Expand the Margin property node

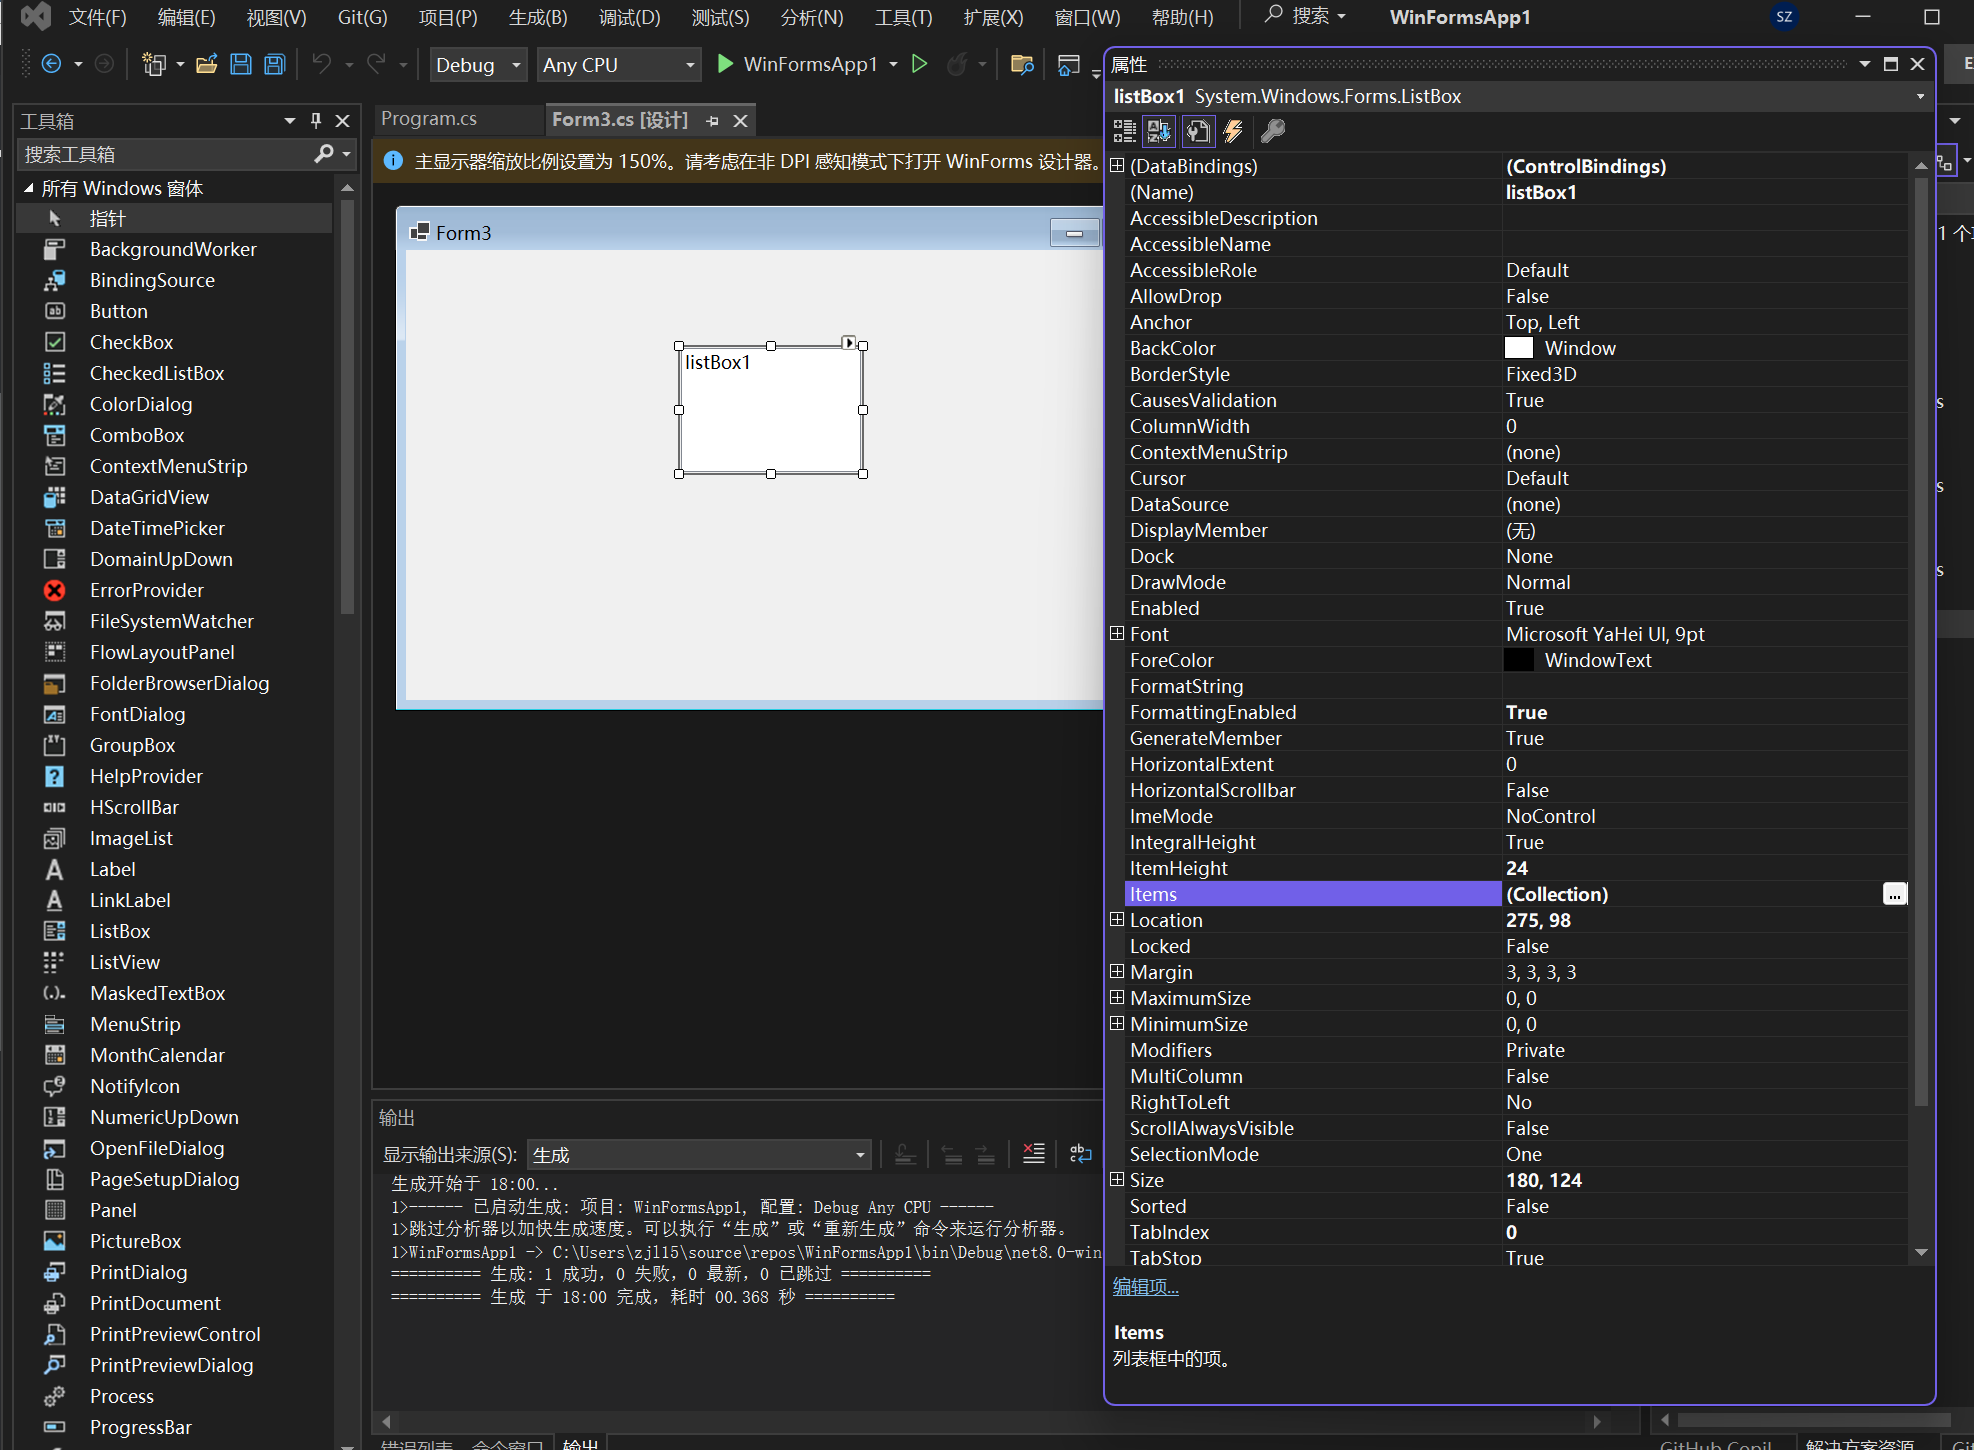pyautogui.click(x=1118, y=971)
